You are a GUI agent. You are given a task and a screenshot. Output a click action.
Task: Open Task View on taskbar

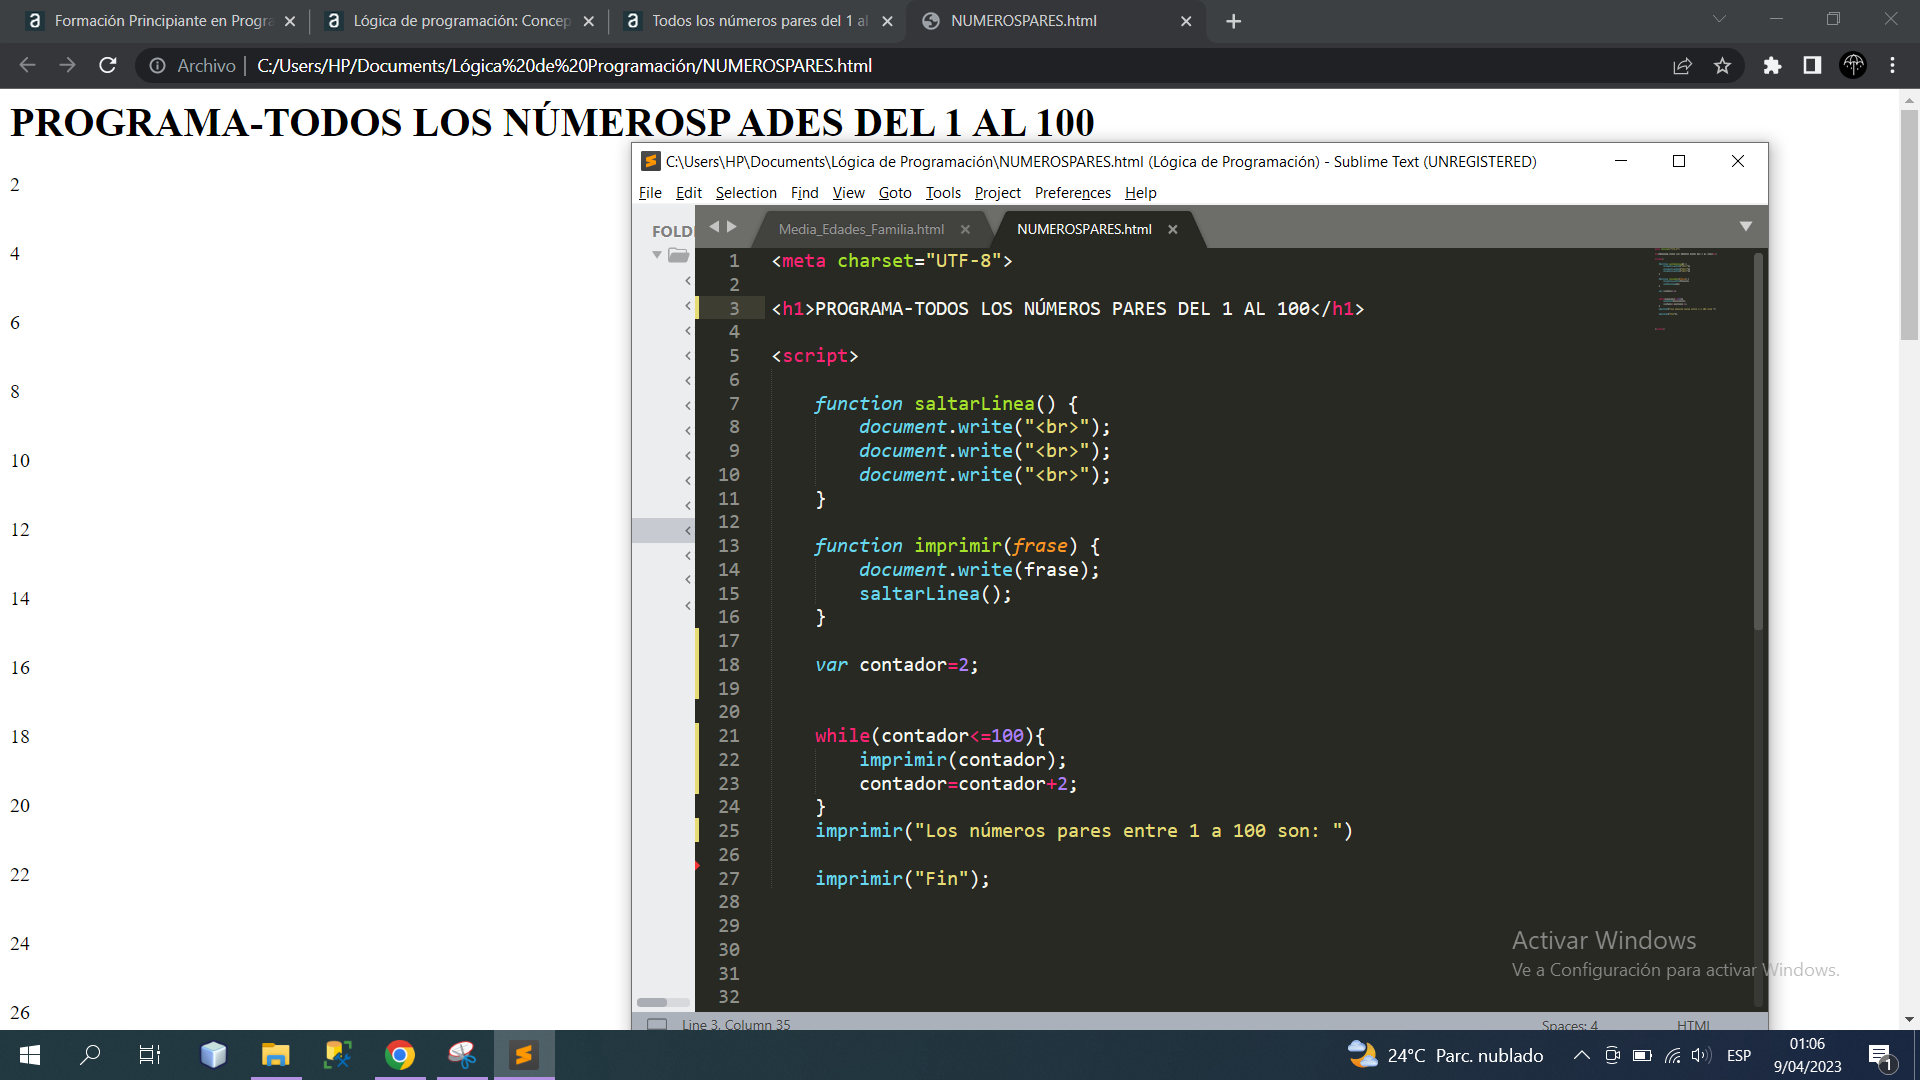(x=150, y=1055)
